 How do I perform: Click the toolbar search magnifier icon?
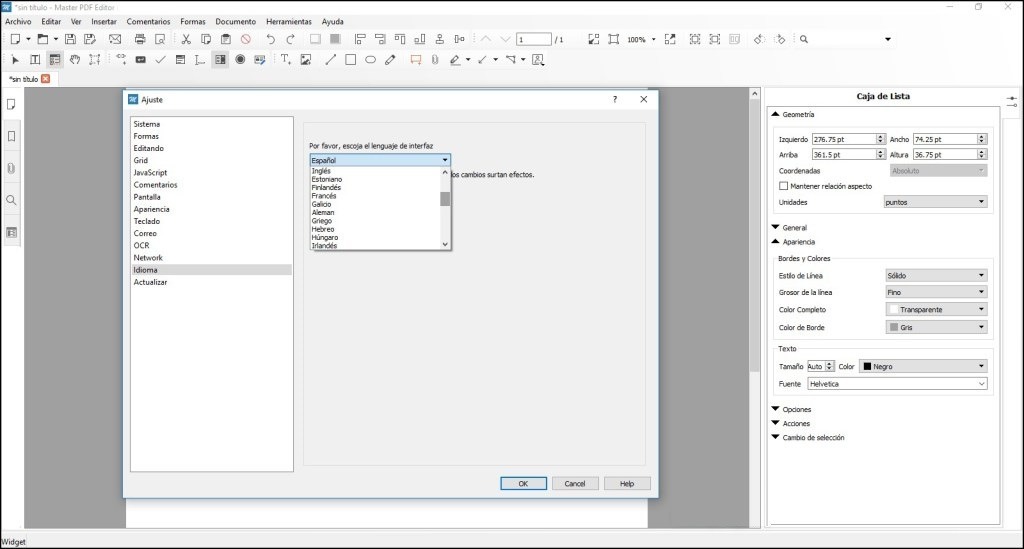pyautogui.click(x=804, y=39)
